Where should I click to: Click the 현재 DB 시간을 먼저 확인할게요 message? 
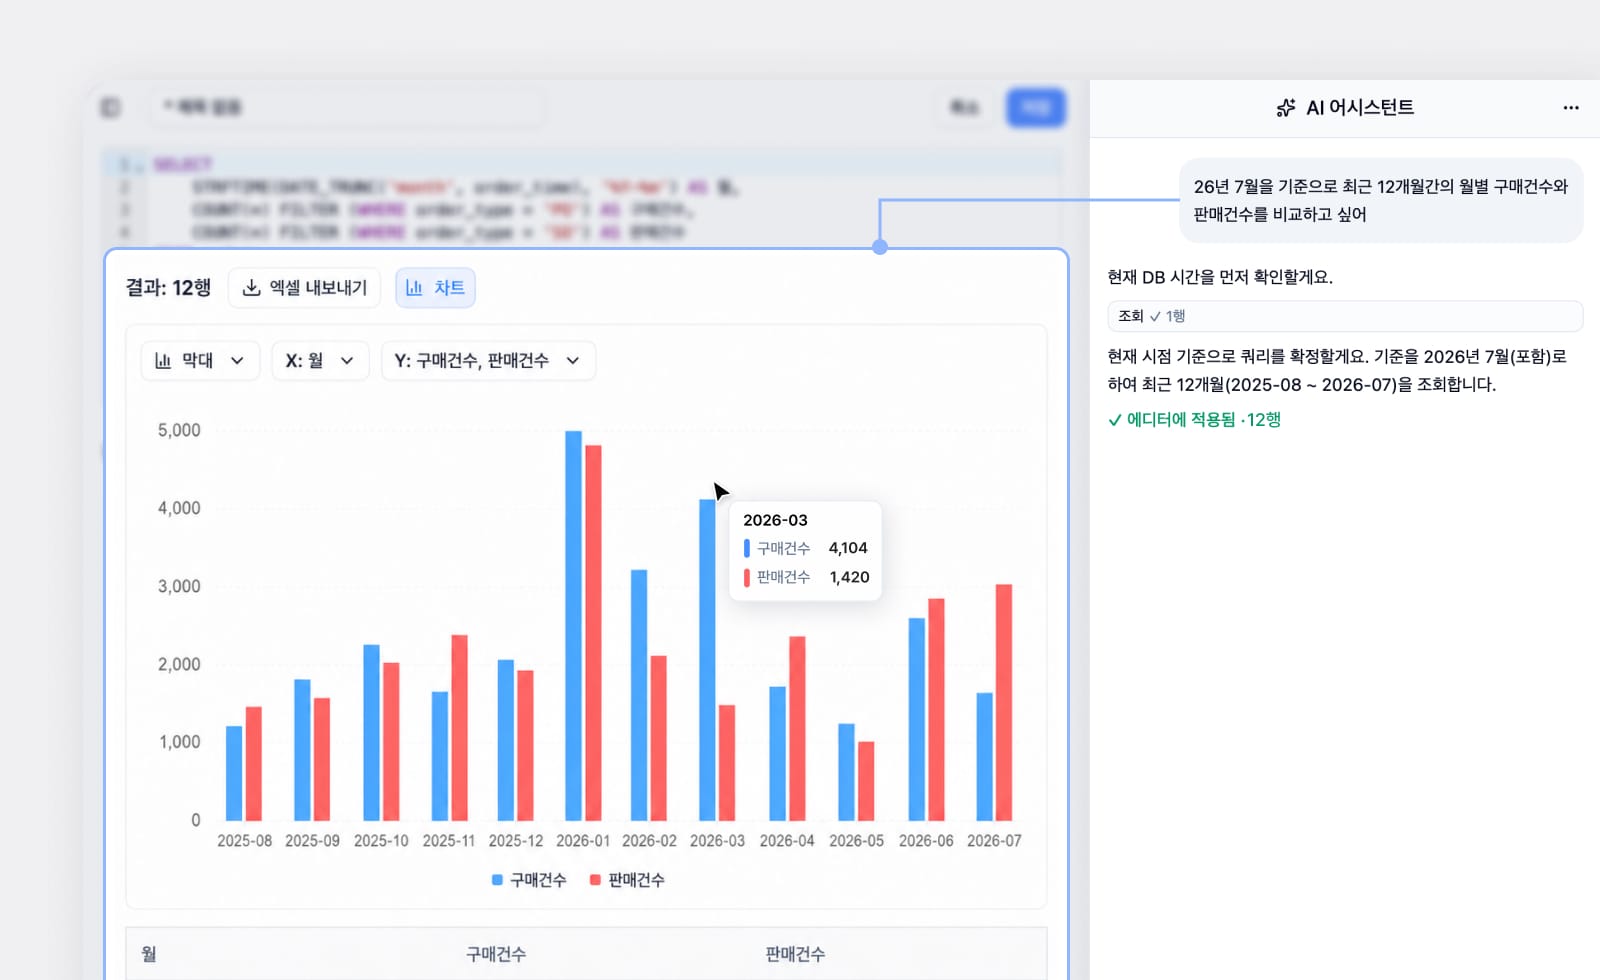(1220, 277)
